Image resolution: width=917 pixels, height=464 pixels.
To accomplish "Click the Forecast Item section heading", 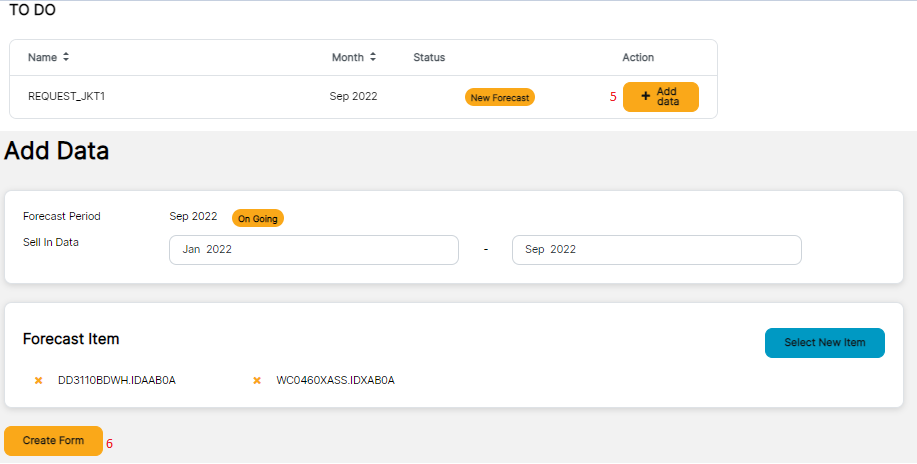I will click(x=71, y=339).
